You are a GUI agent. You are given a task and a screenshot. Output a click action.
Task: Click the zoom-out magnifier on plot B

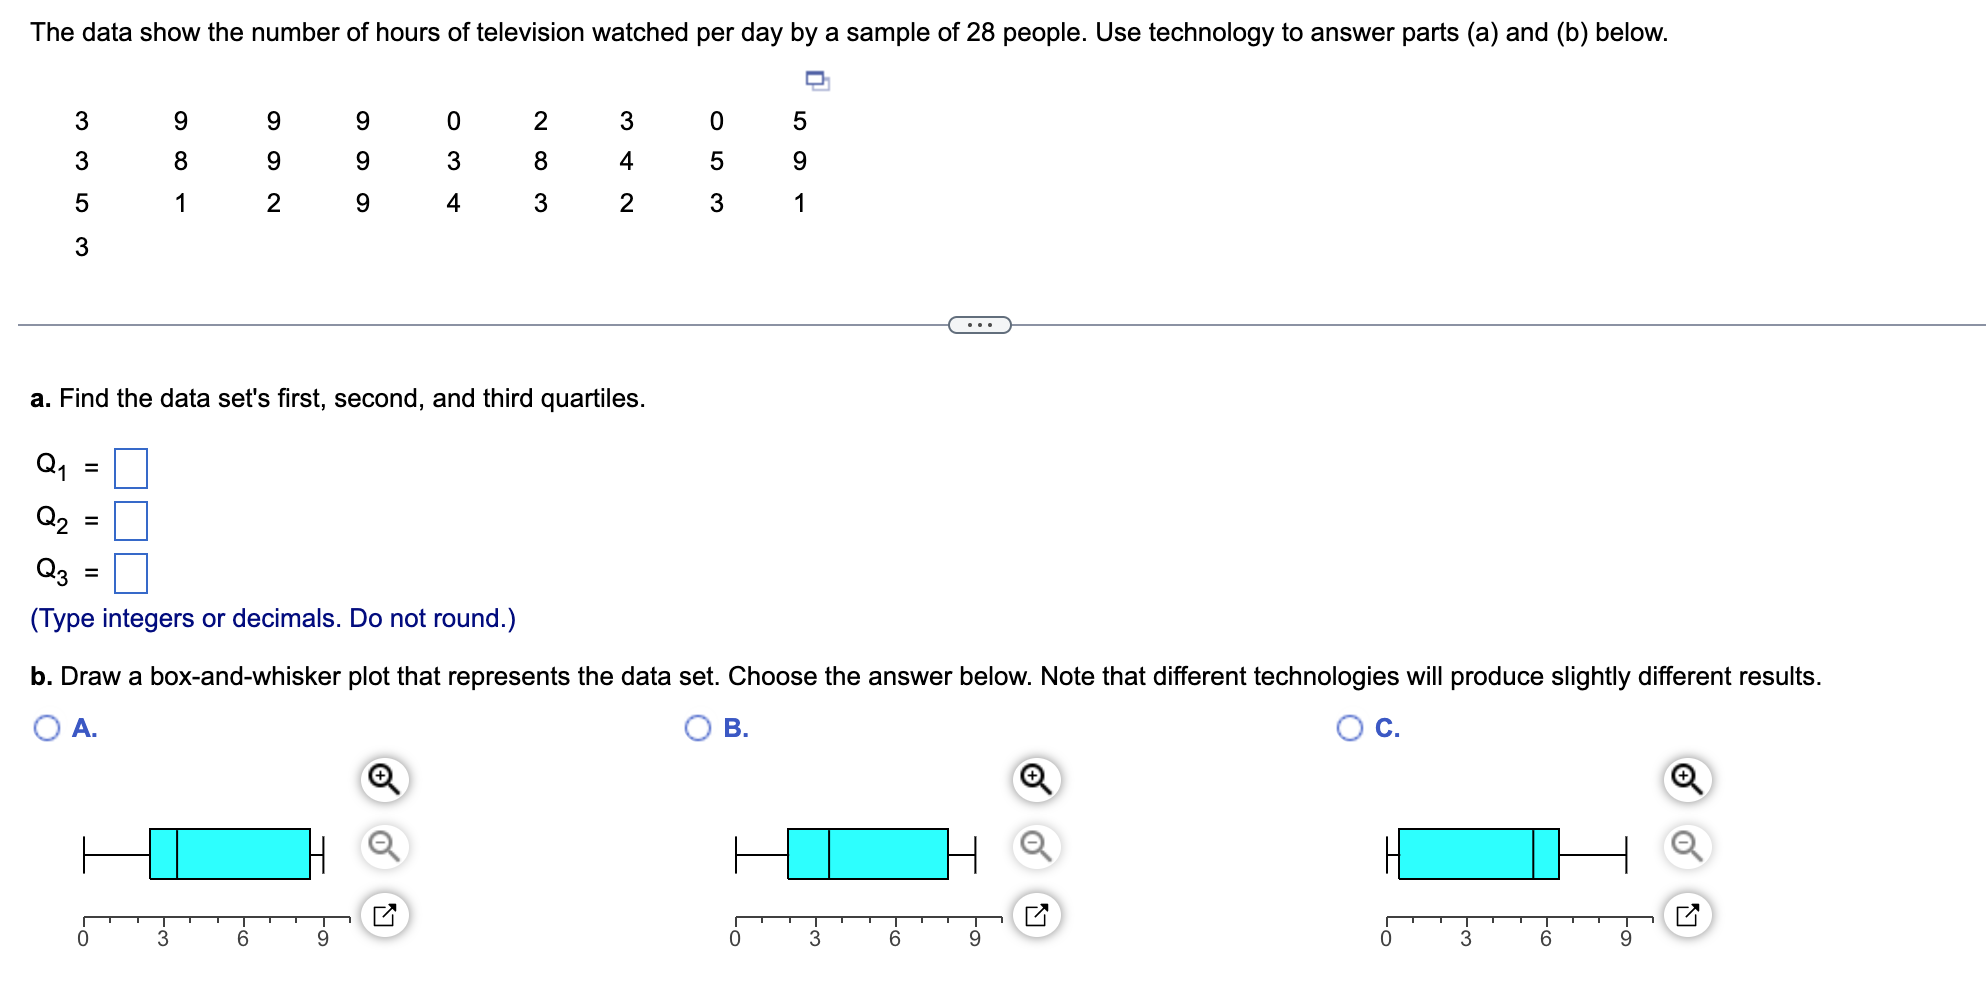[x=1035, y=845]
